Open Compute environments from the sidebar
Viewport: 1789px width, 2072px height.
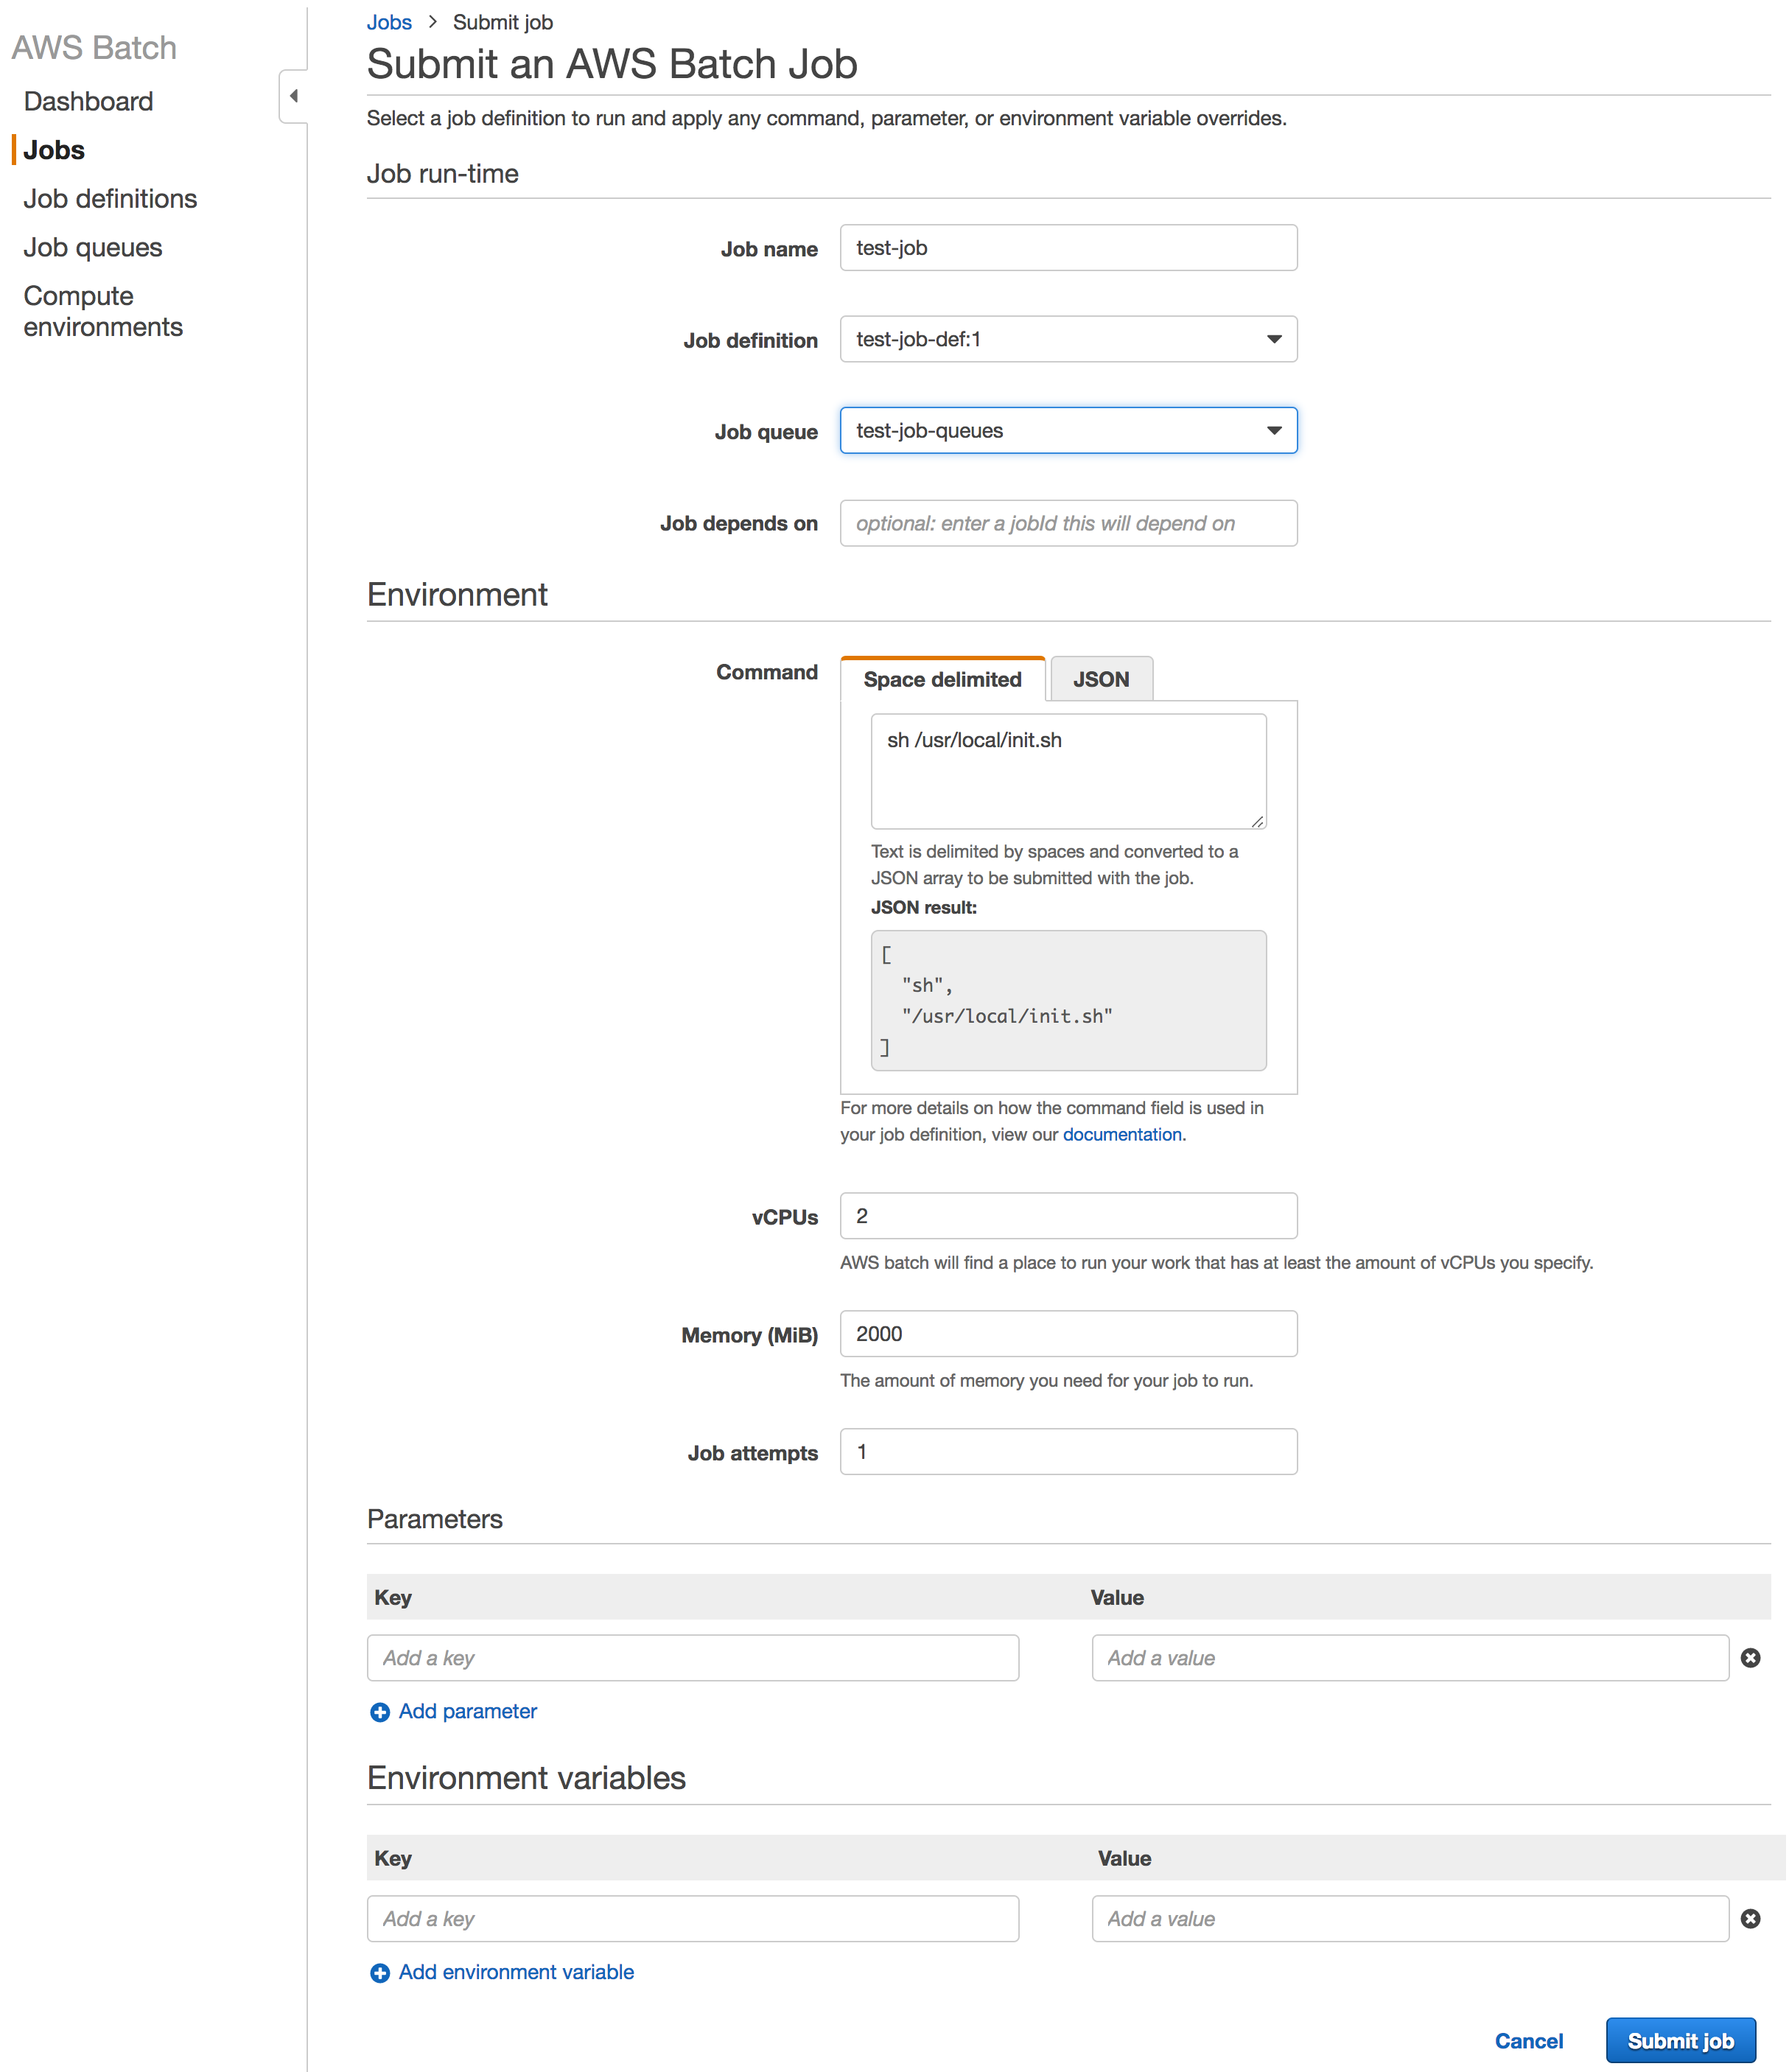click(102, 310)
